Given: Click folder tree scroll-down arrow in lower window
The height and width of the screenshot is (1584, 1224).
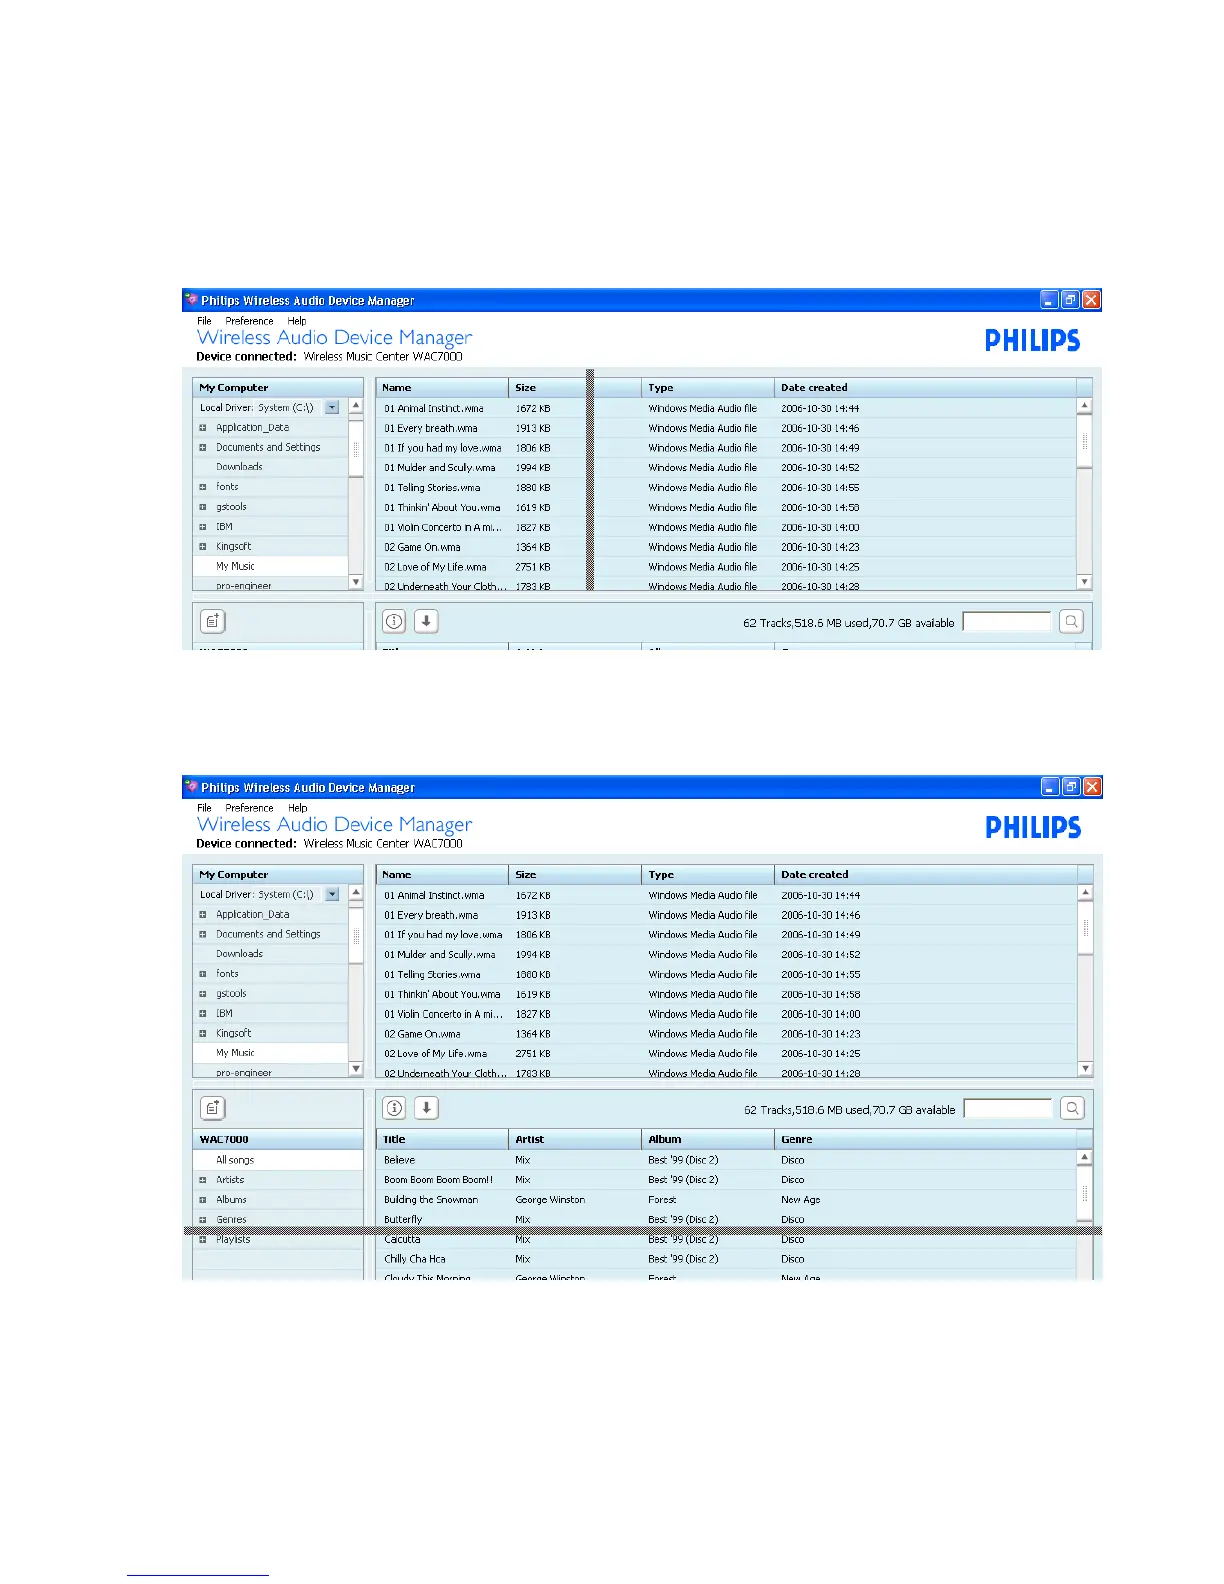Looking at the screenshot, I should tap(355, 1068).
